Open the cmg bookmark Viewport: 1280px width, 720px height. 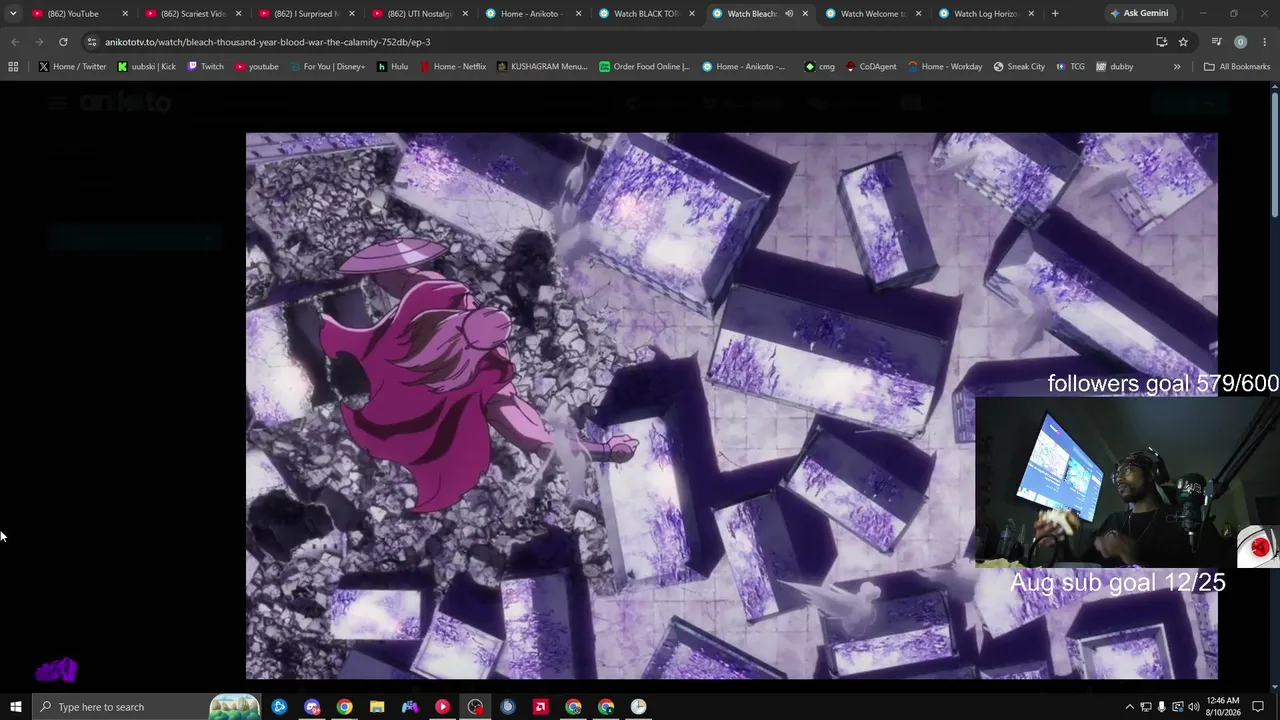820,66
